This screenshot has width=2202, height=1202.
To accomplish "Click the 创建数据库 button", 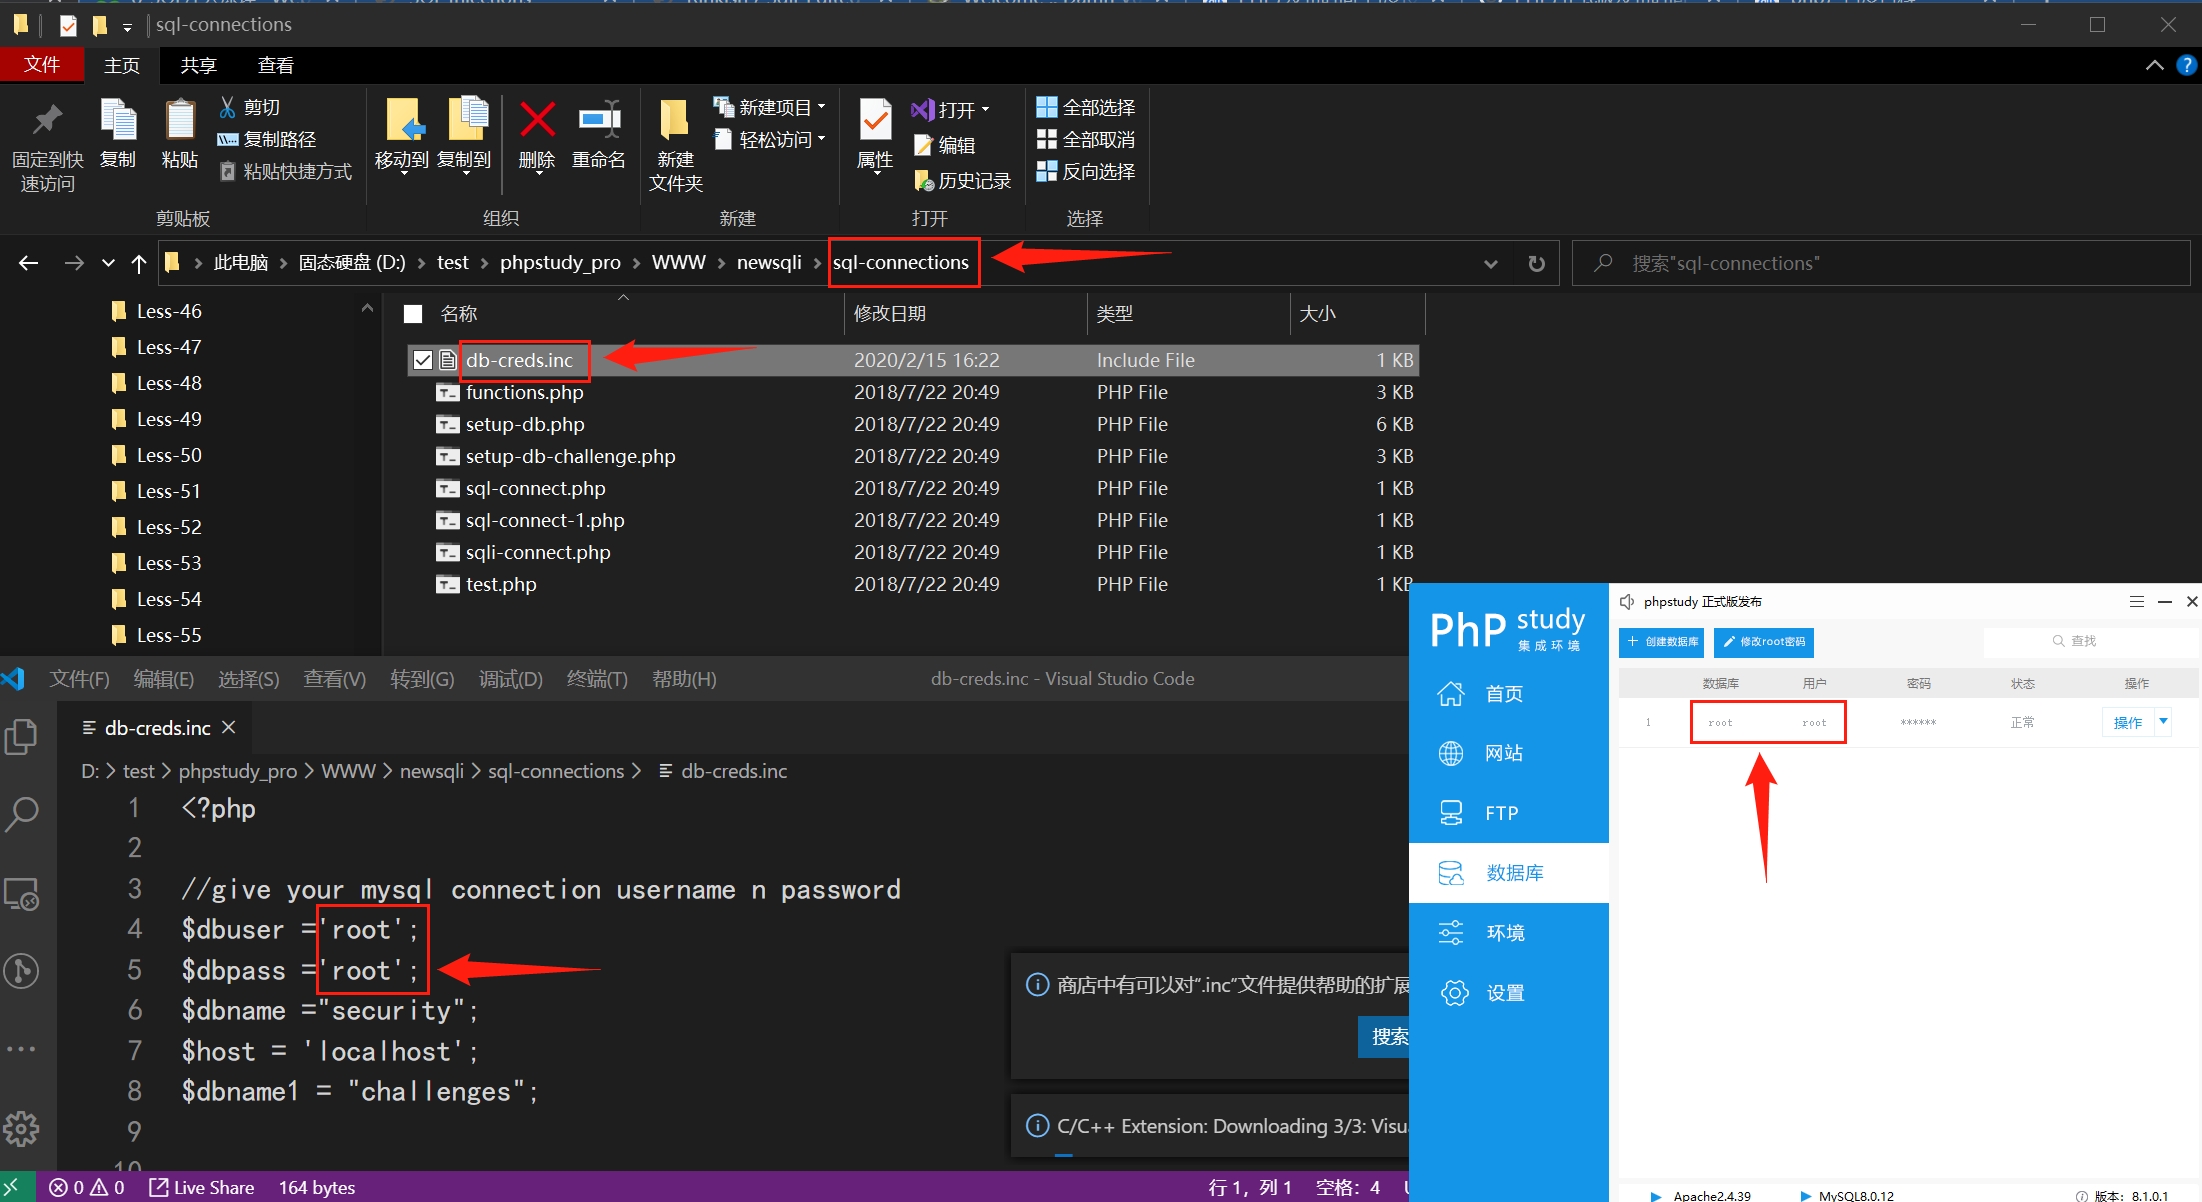I will tap(1661, 641).
